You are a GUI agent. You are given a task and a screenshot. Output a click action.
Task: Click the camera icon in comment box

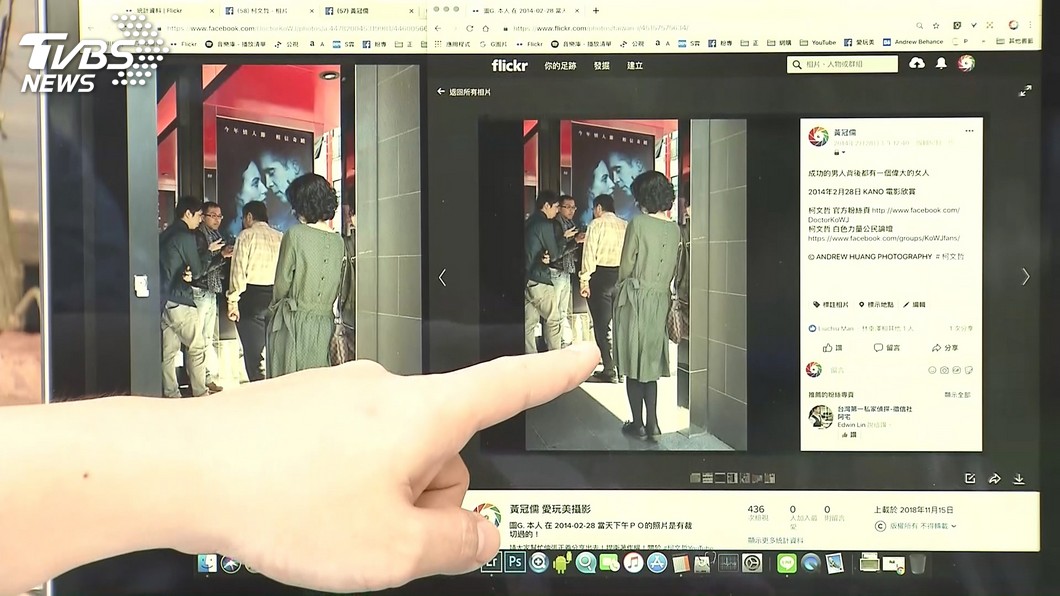(x=944, y=370)
